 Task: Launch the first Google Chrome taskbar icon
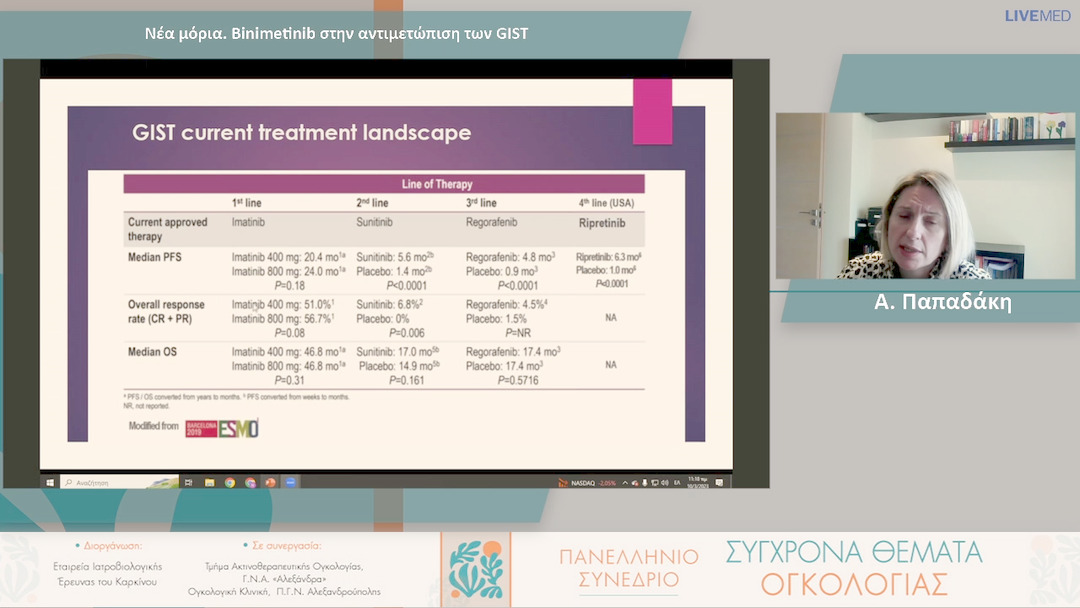click(x=230, y=483)
